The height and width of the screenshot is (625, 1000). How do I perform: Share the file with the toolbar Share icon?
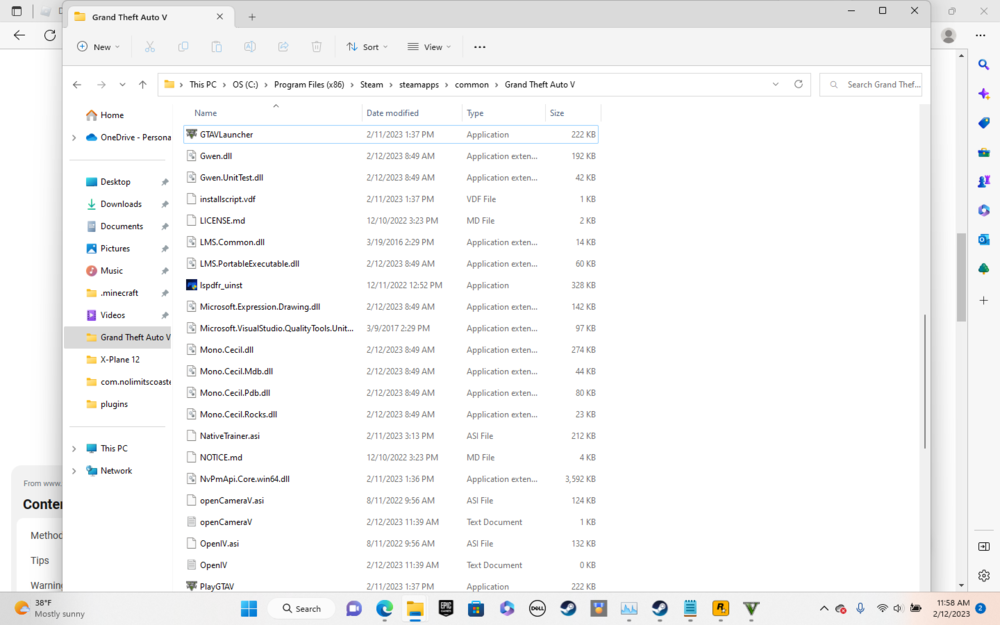[283, 46]
